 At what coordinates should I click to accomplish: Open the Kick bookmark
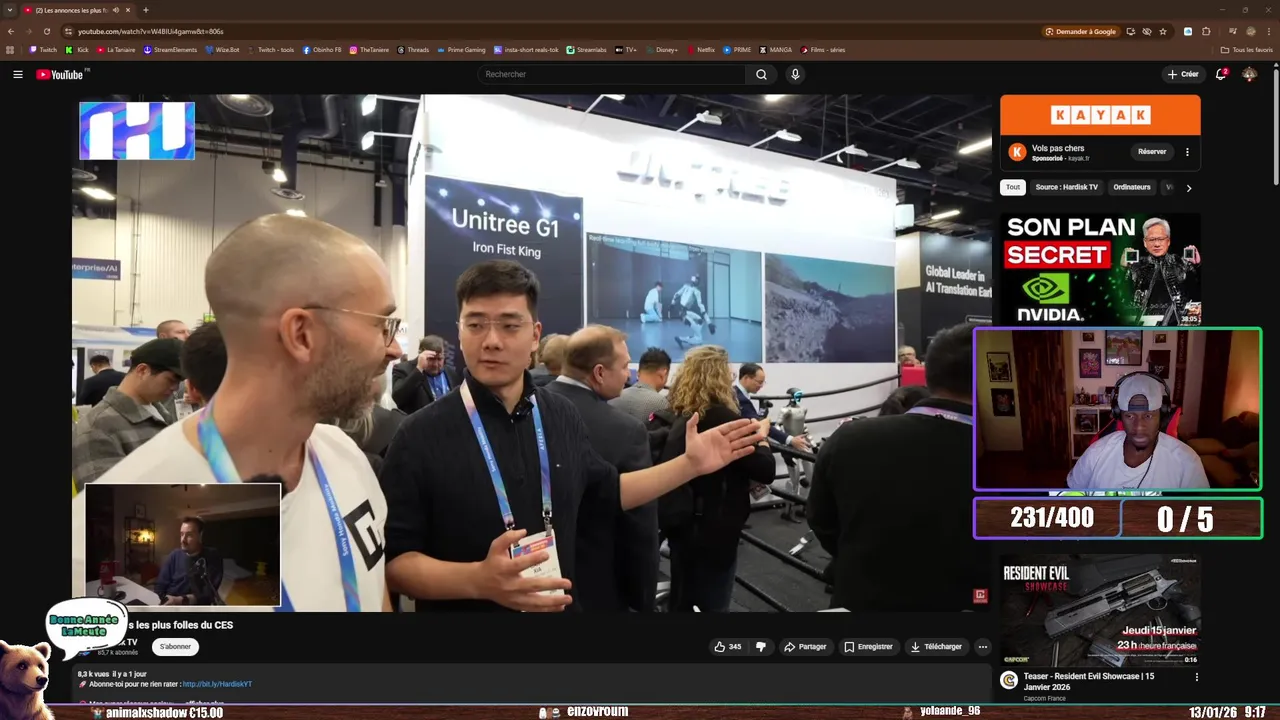point(78,49)
